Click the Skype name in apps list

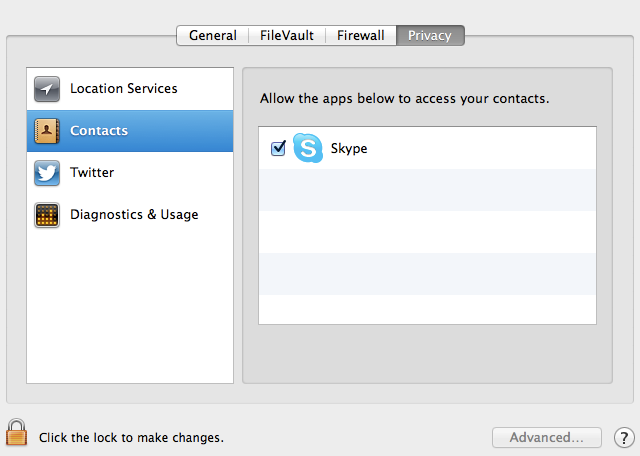pos(349,148)
